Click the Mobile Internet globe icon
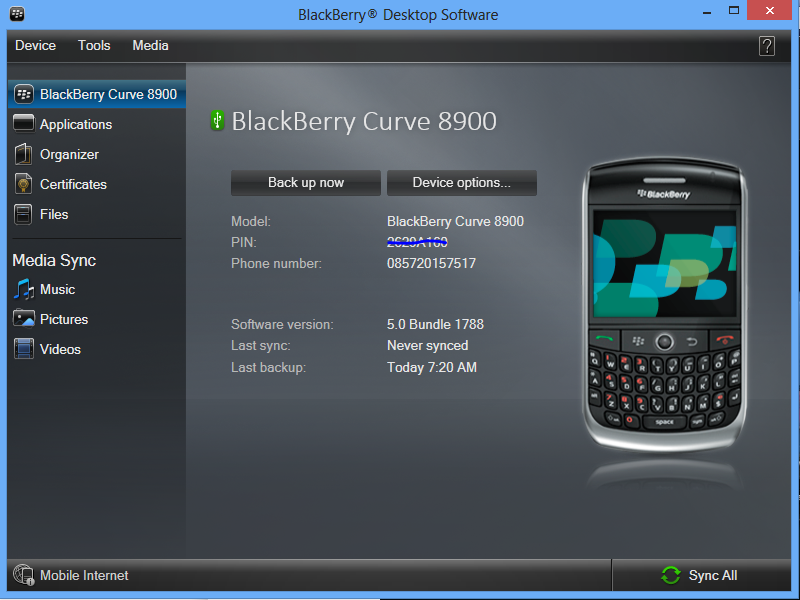The height and width of the screenshot is (600, 800). [24, 575]
